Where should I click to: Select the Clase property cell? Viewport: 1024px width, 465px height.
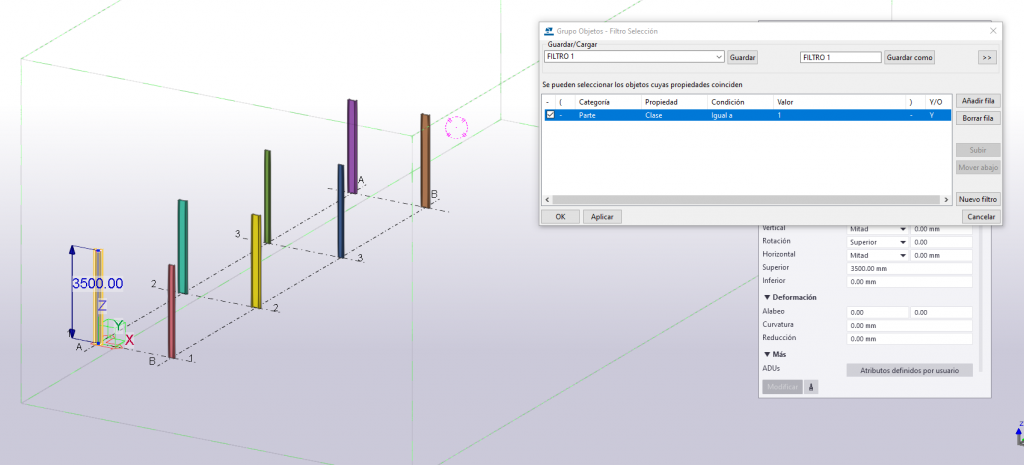click(675, 115)
